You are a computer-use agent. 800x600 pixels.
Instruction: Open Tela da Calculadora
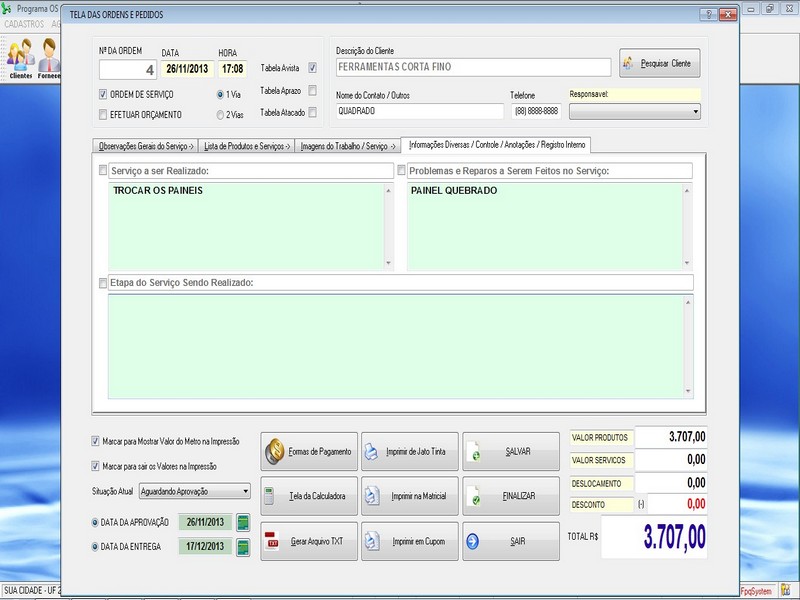(308, 496)
